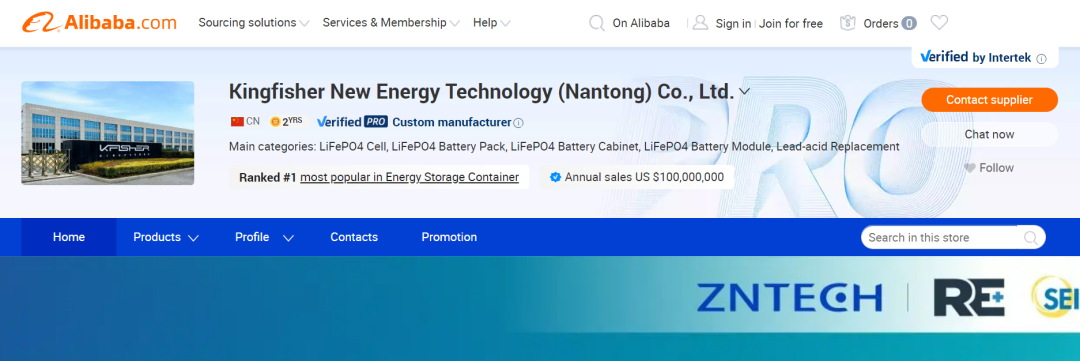Open the Products dropdown in store navigation

point(166,237)
